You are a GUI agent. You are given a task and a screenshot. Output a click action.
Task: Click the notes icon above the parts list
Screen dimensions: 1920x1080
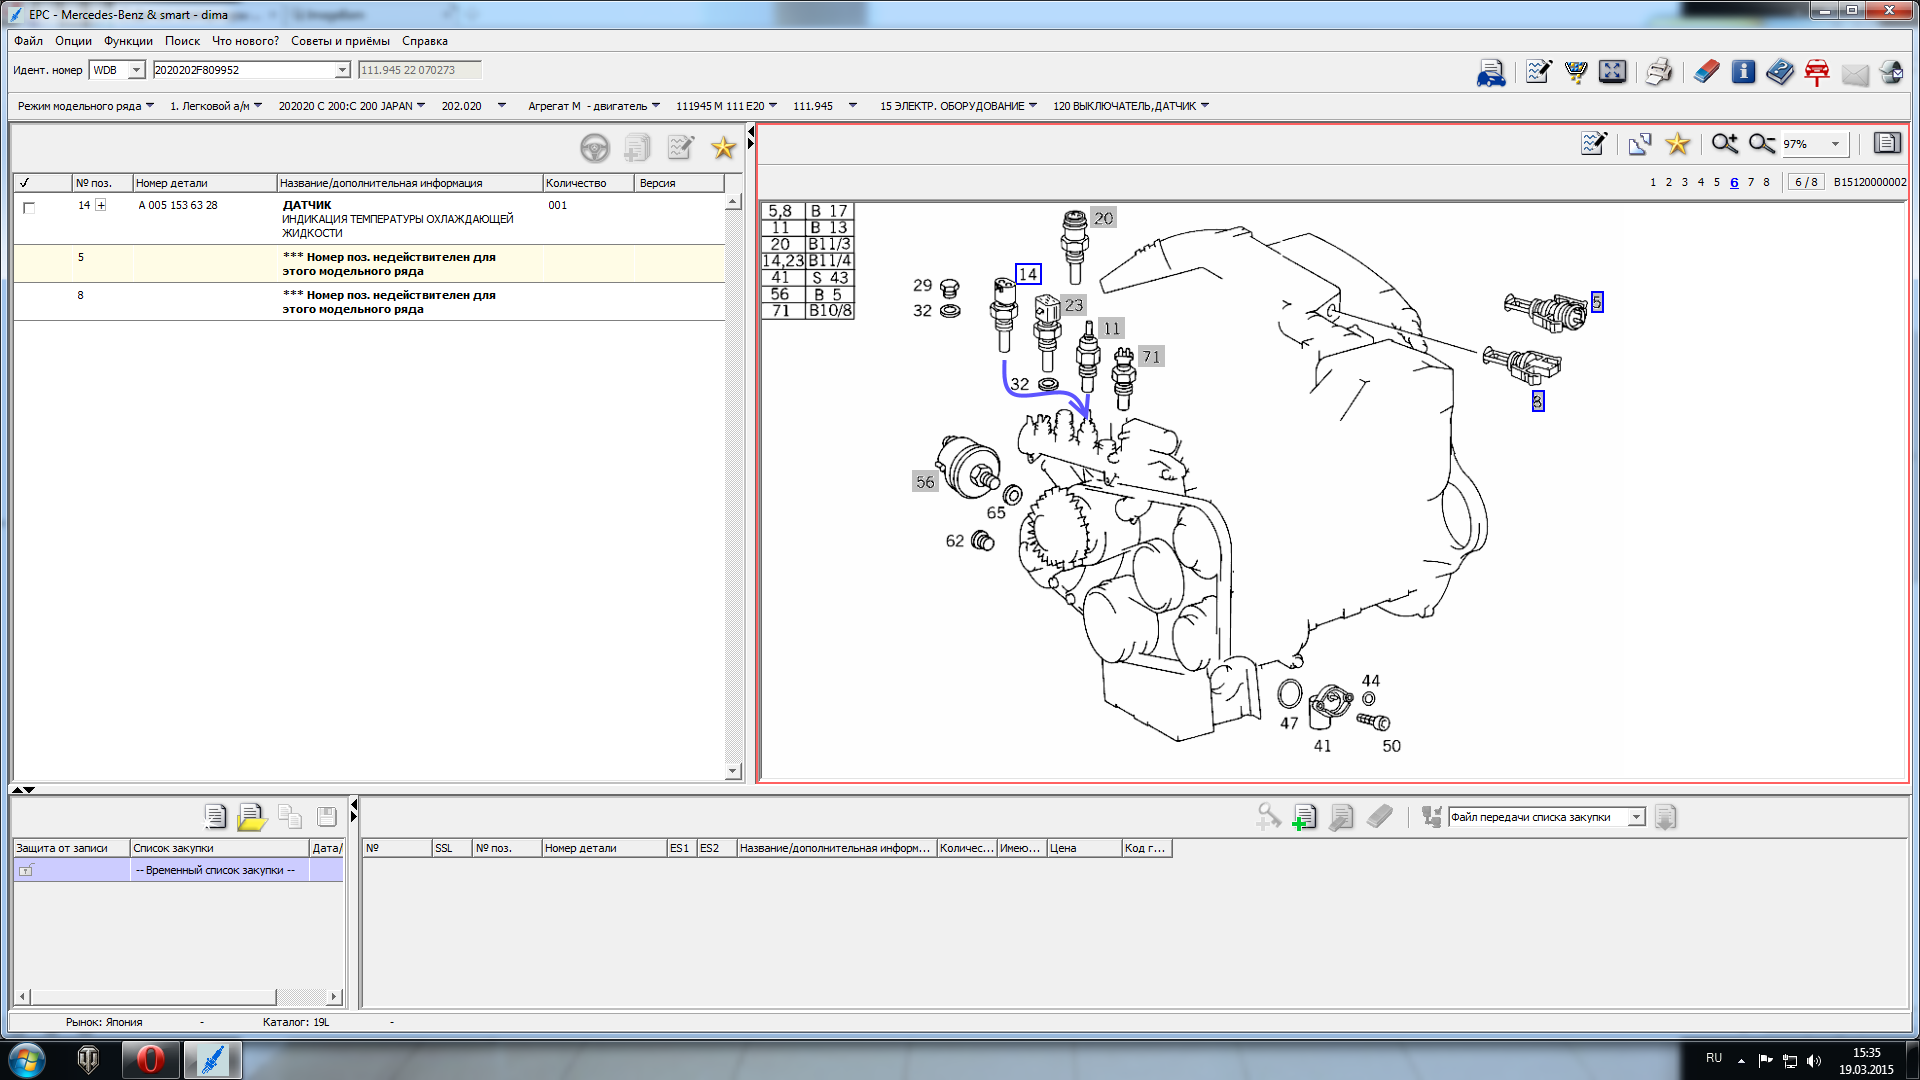[x=680, y=148]
